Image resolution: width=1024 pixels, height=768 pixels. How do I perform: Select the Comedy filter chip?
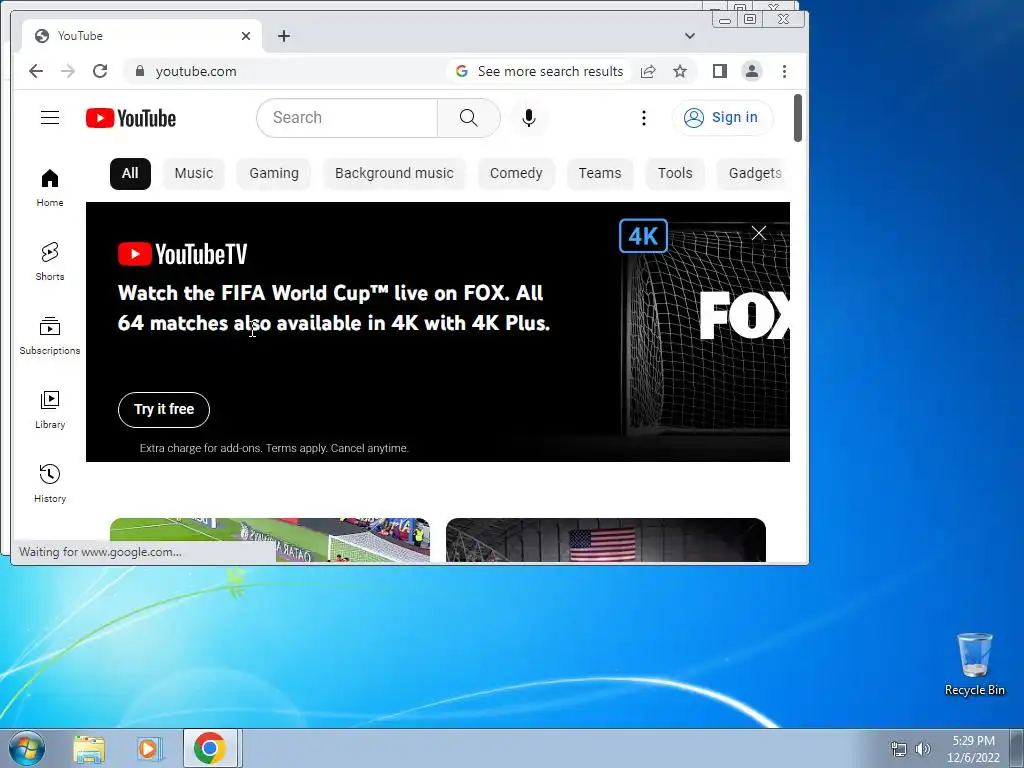pyautogui.click(x=516, y=173)
